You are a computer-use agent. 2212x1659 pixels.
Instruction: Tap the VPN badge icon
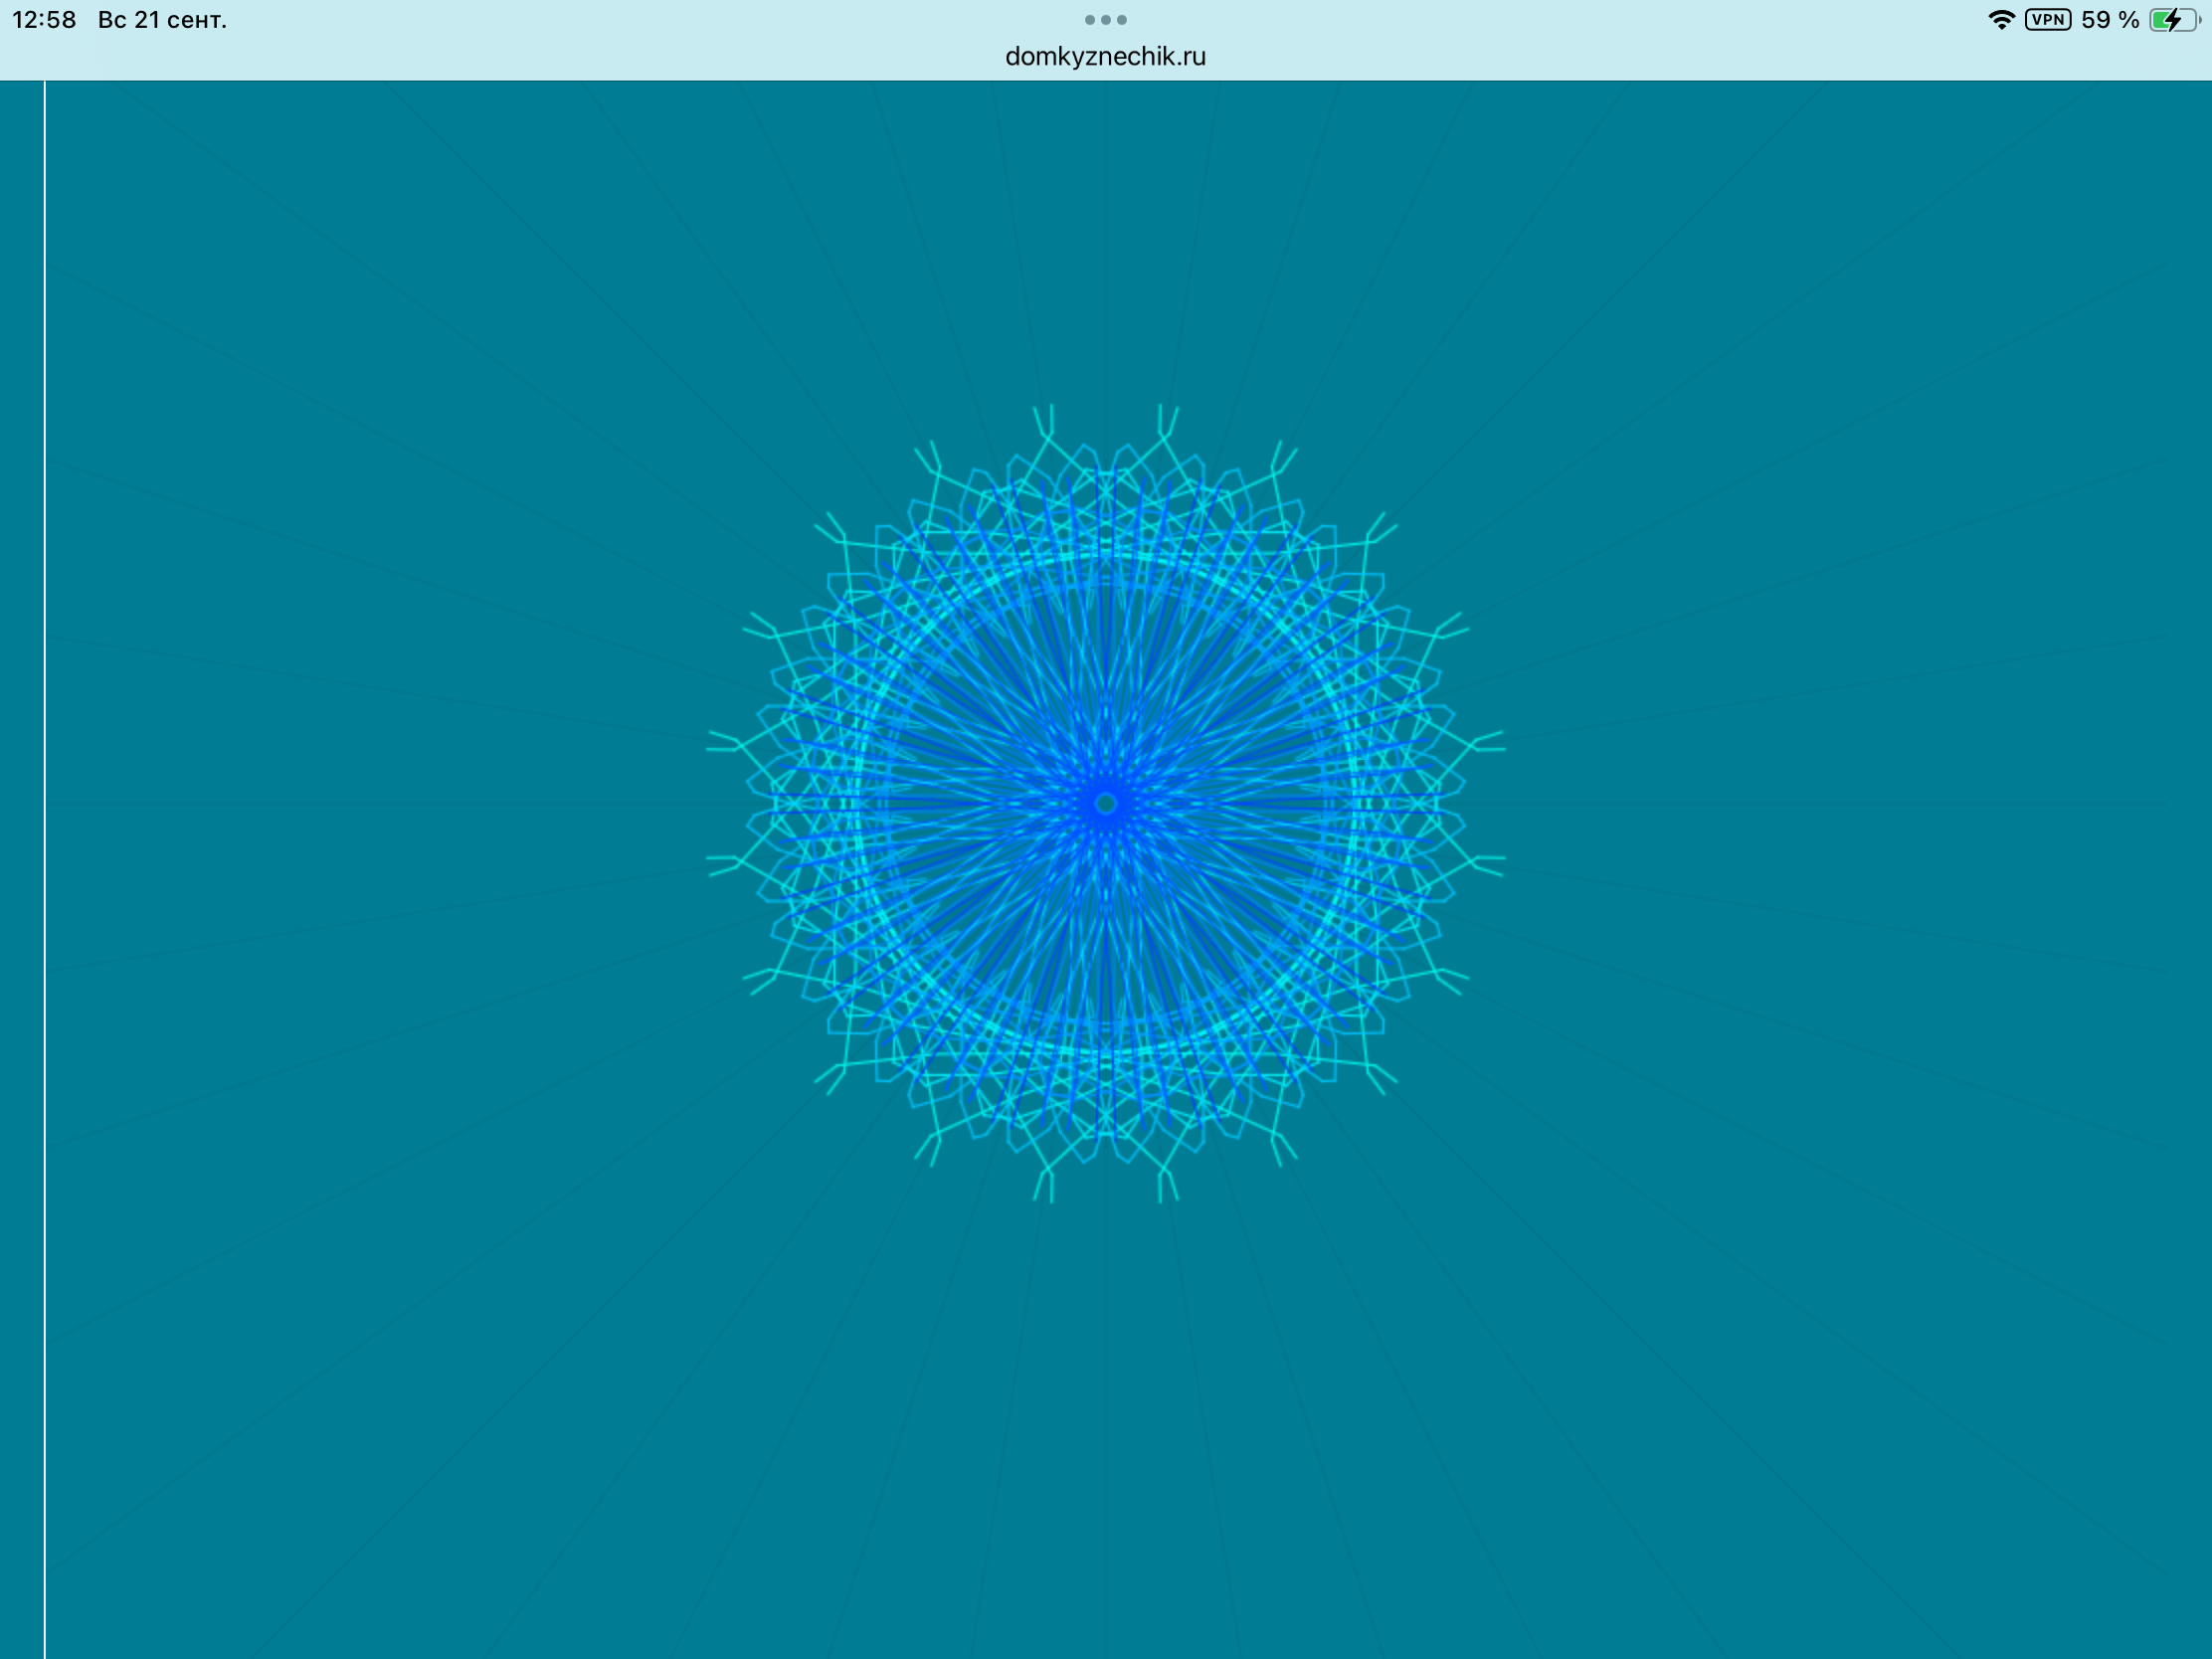(2048, 20)
